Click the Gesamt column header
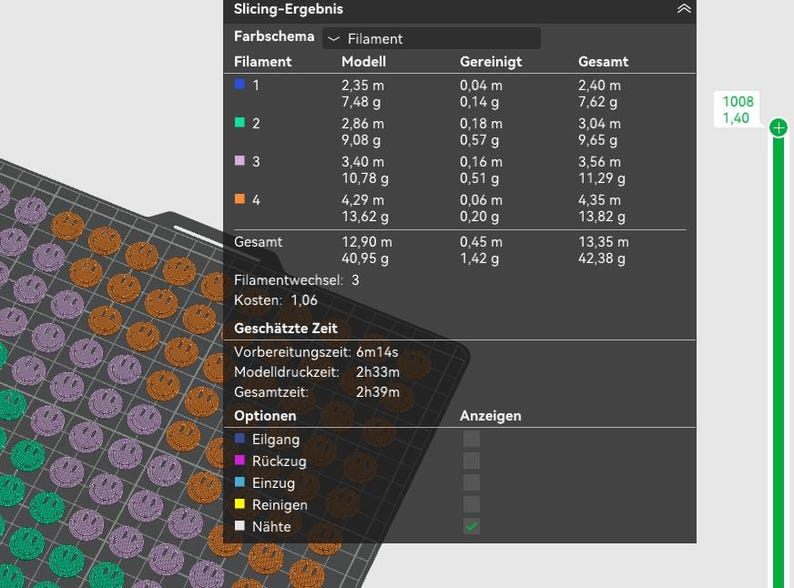The image size is (794, 588). [603, 62]
